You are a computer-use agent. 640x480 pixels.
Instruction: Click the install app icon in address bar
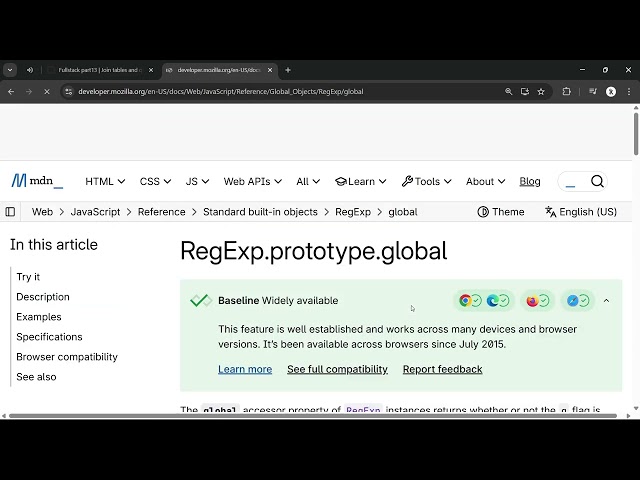click(524, 91)
